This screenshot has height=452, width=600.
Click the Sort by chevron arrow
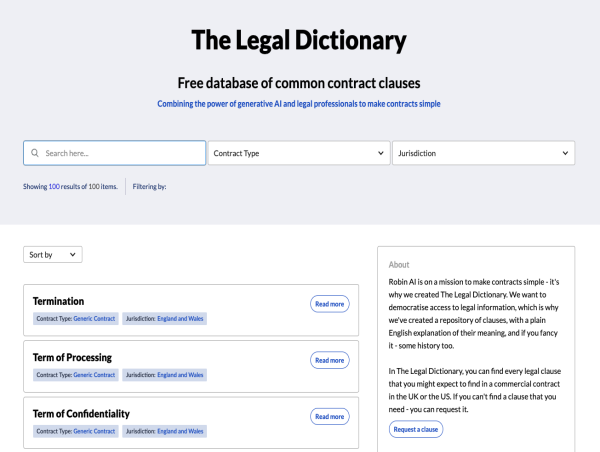pos(73,255)
